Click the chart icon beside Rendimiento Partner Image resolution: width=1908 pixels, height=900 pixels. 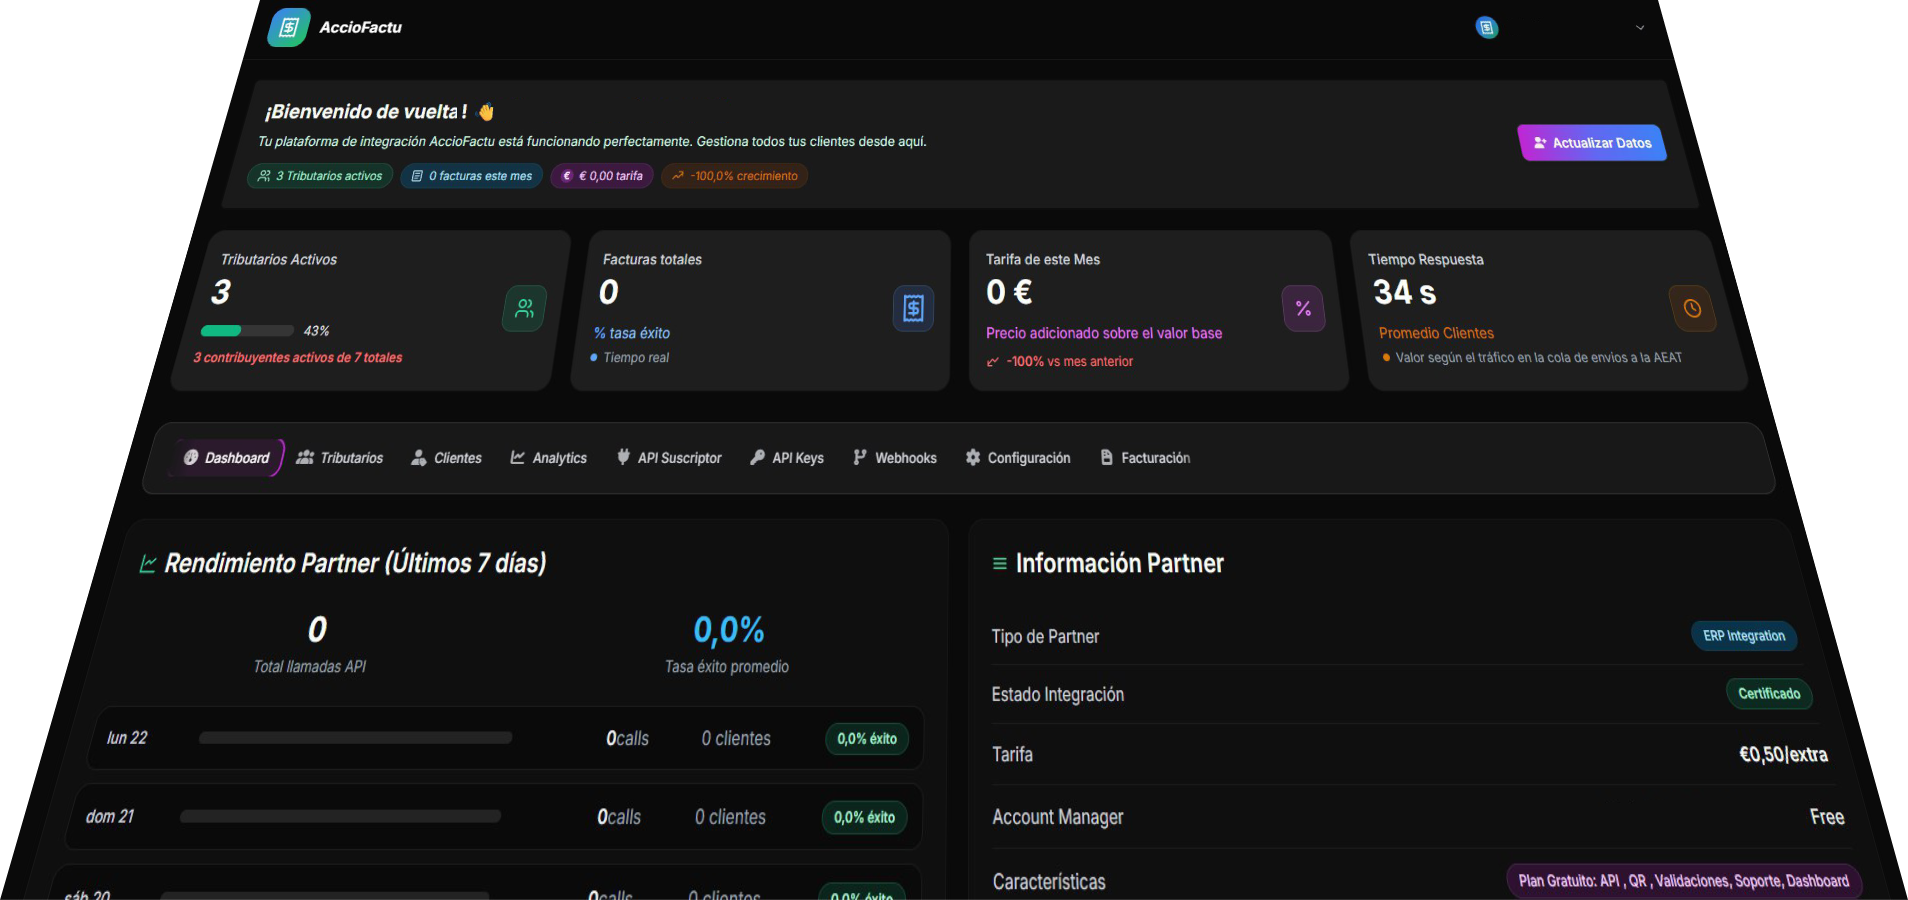[148, 564]
